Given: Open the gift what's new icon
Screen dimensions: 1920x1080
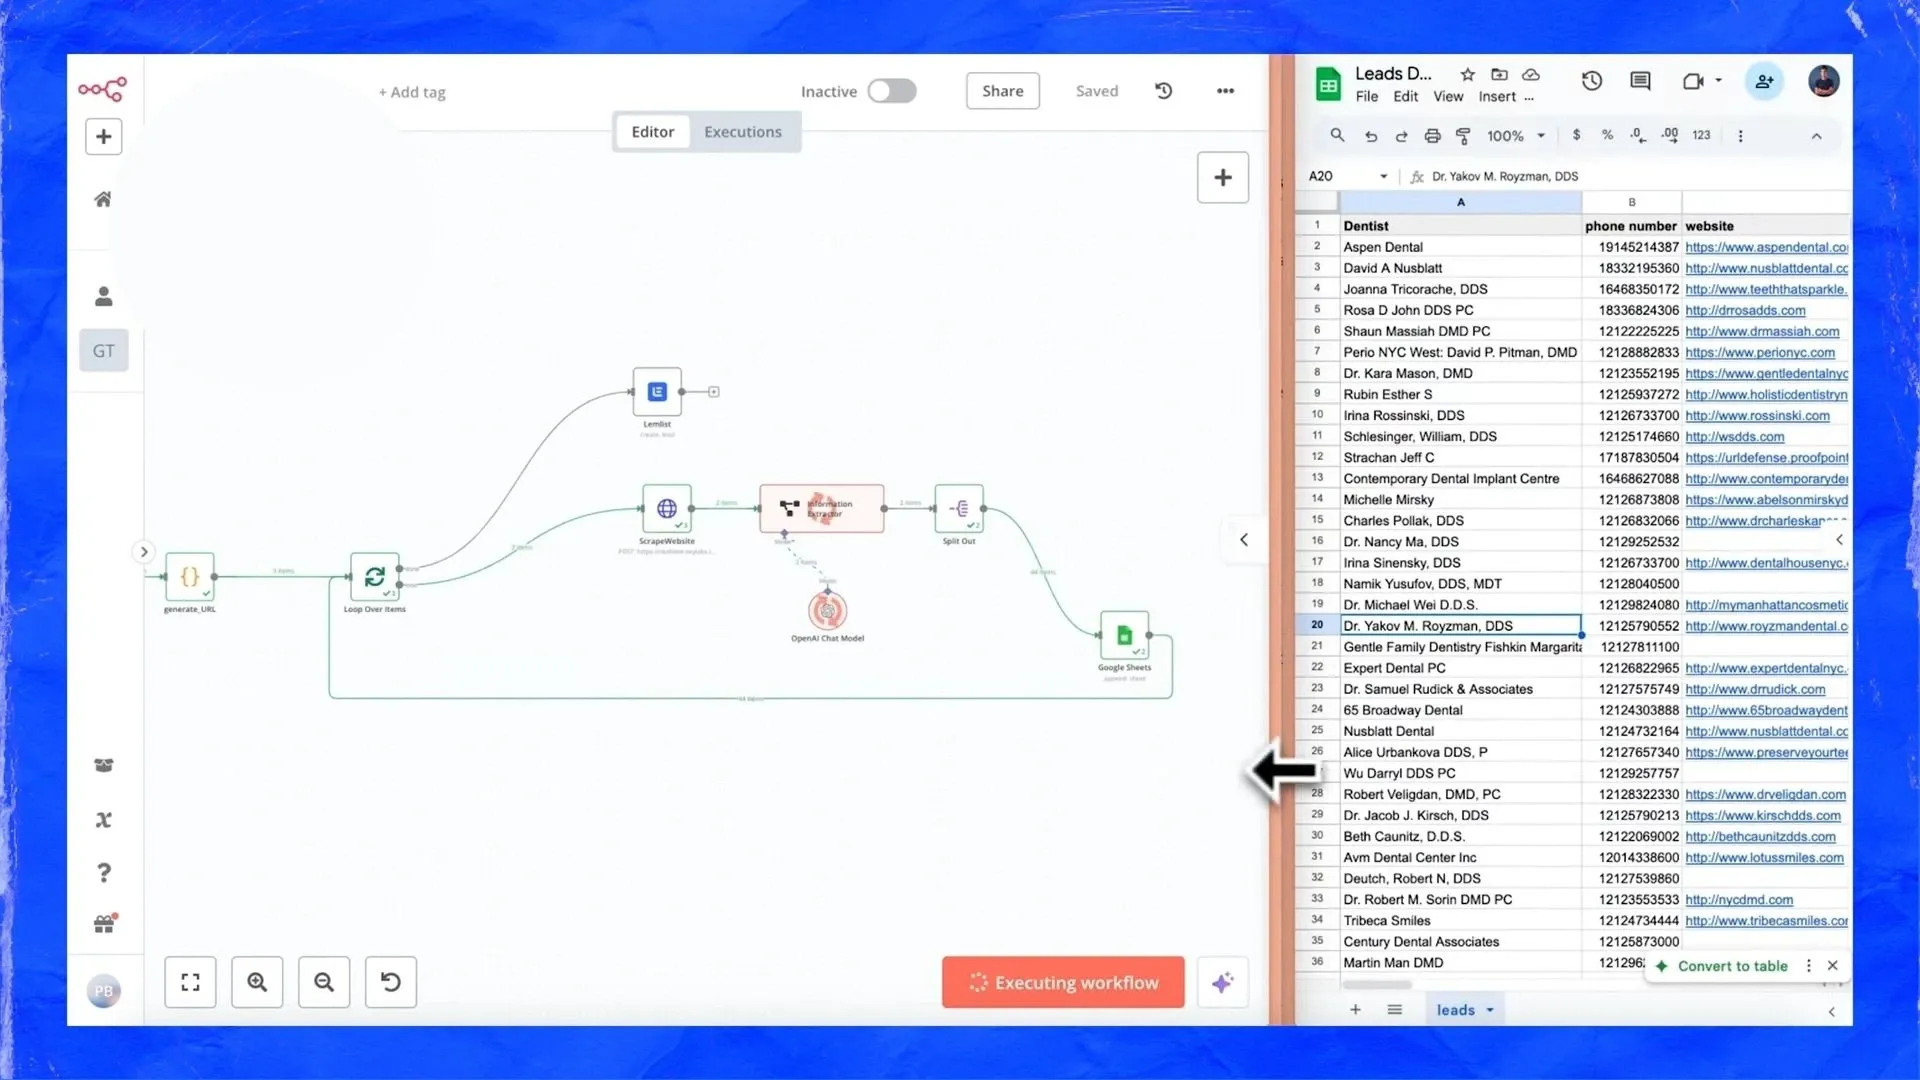Looking at the screenshot, I should tap(104, 923).
